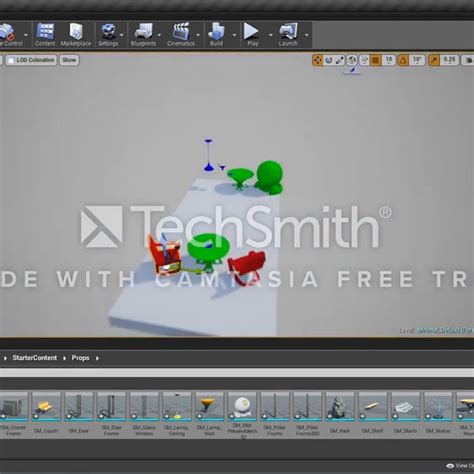Screen dimensions: 474x474
Task: Open the Build options dropdown arrow
Action: coord(234,35)
